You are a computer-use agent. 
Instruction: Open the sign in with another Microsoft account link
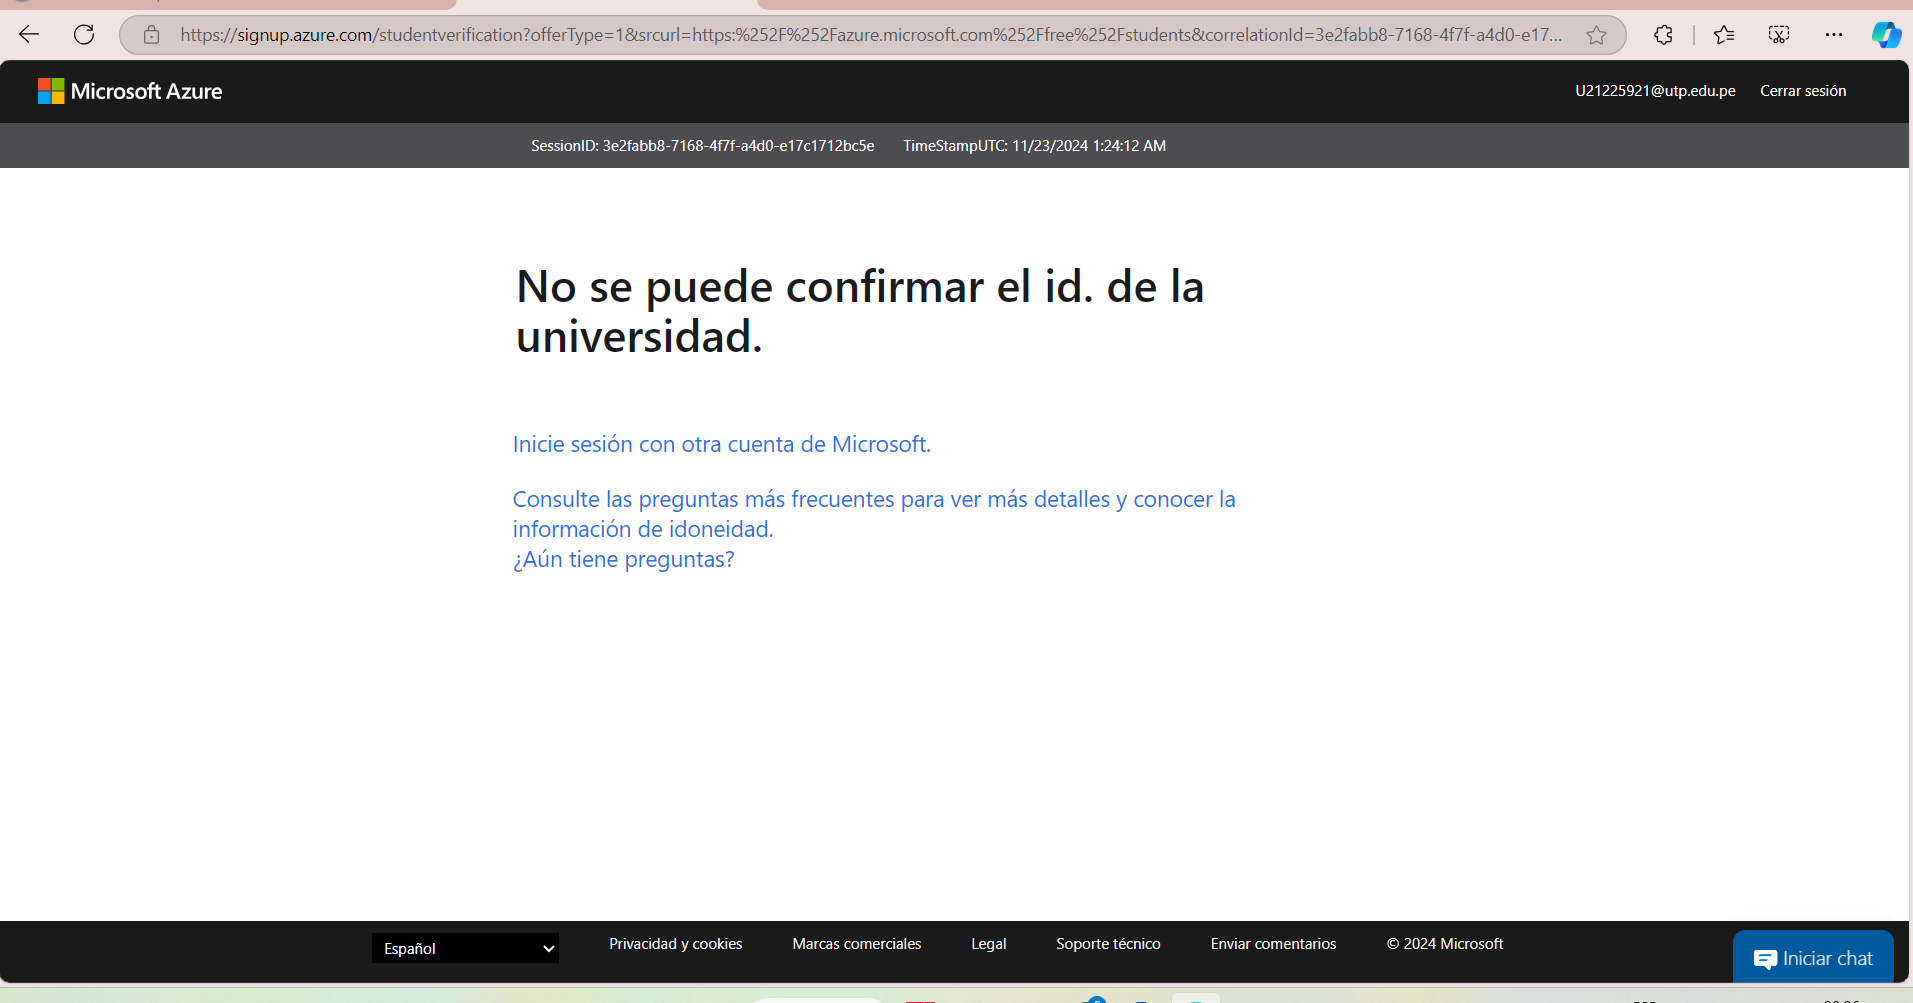pos(721,444)
